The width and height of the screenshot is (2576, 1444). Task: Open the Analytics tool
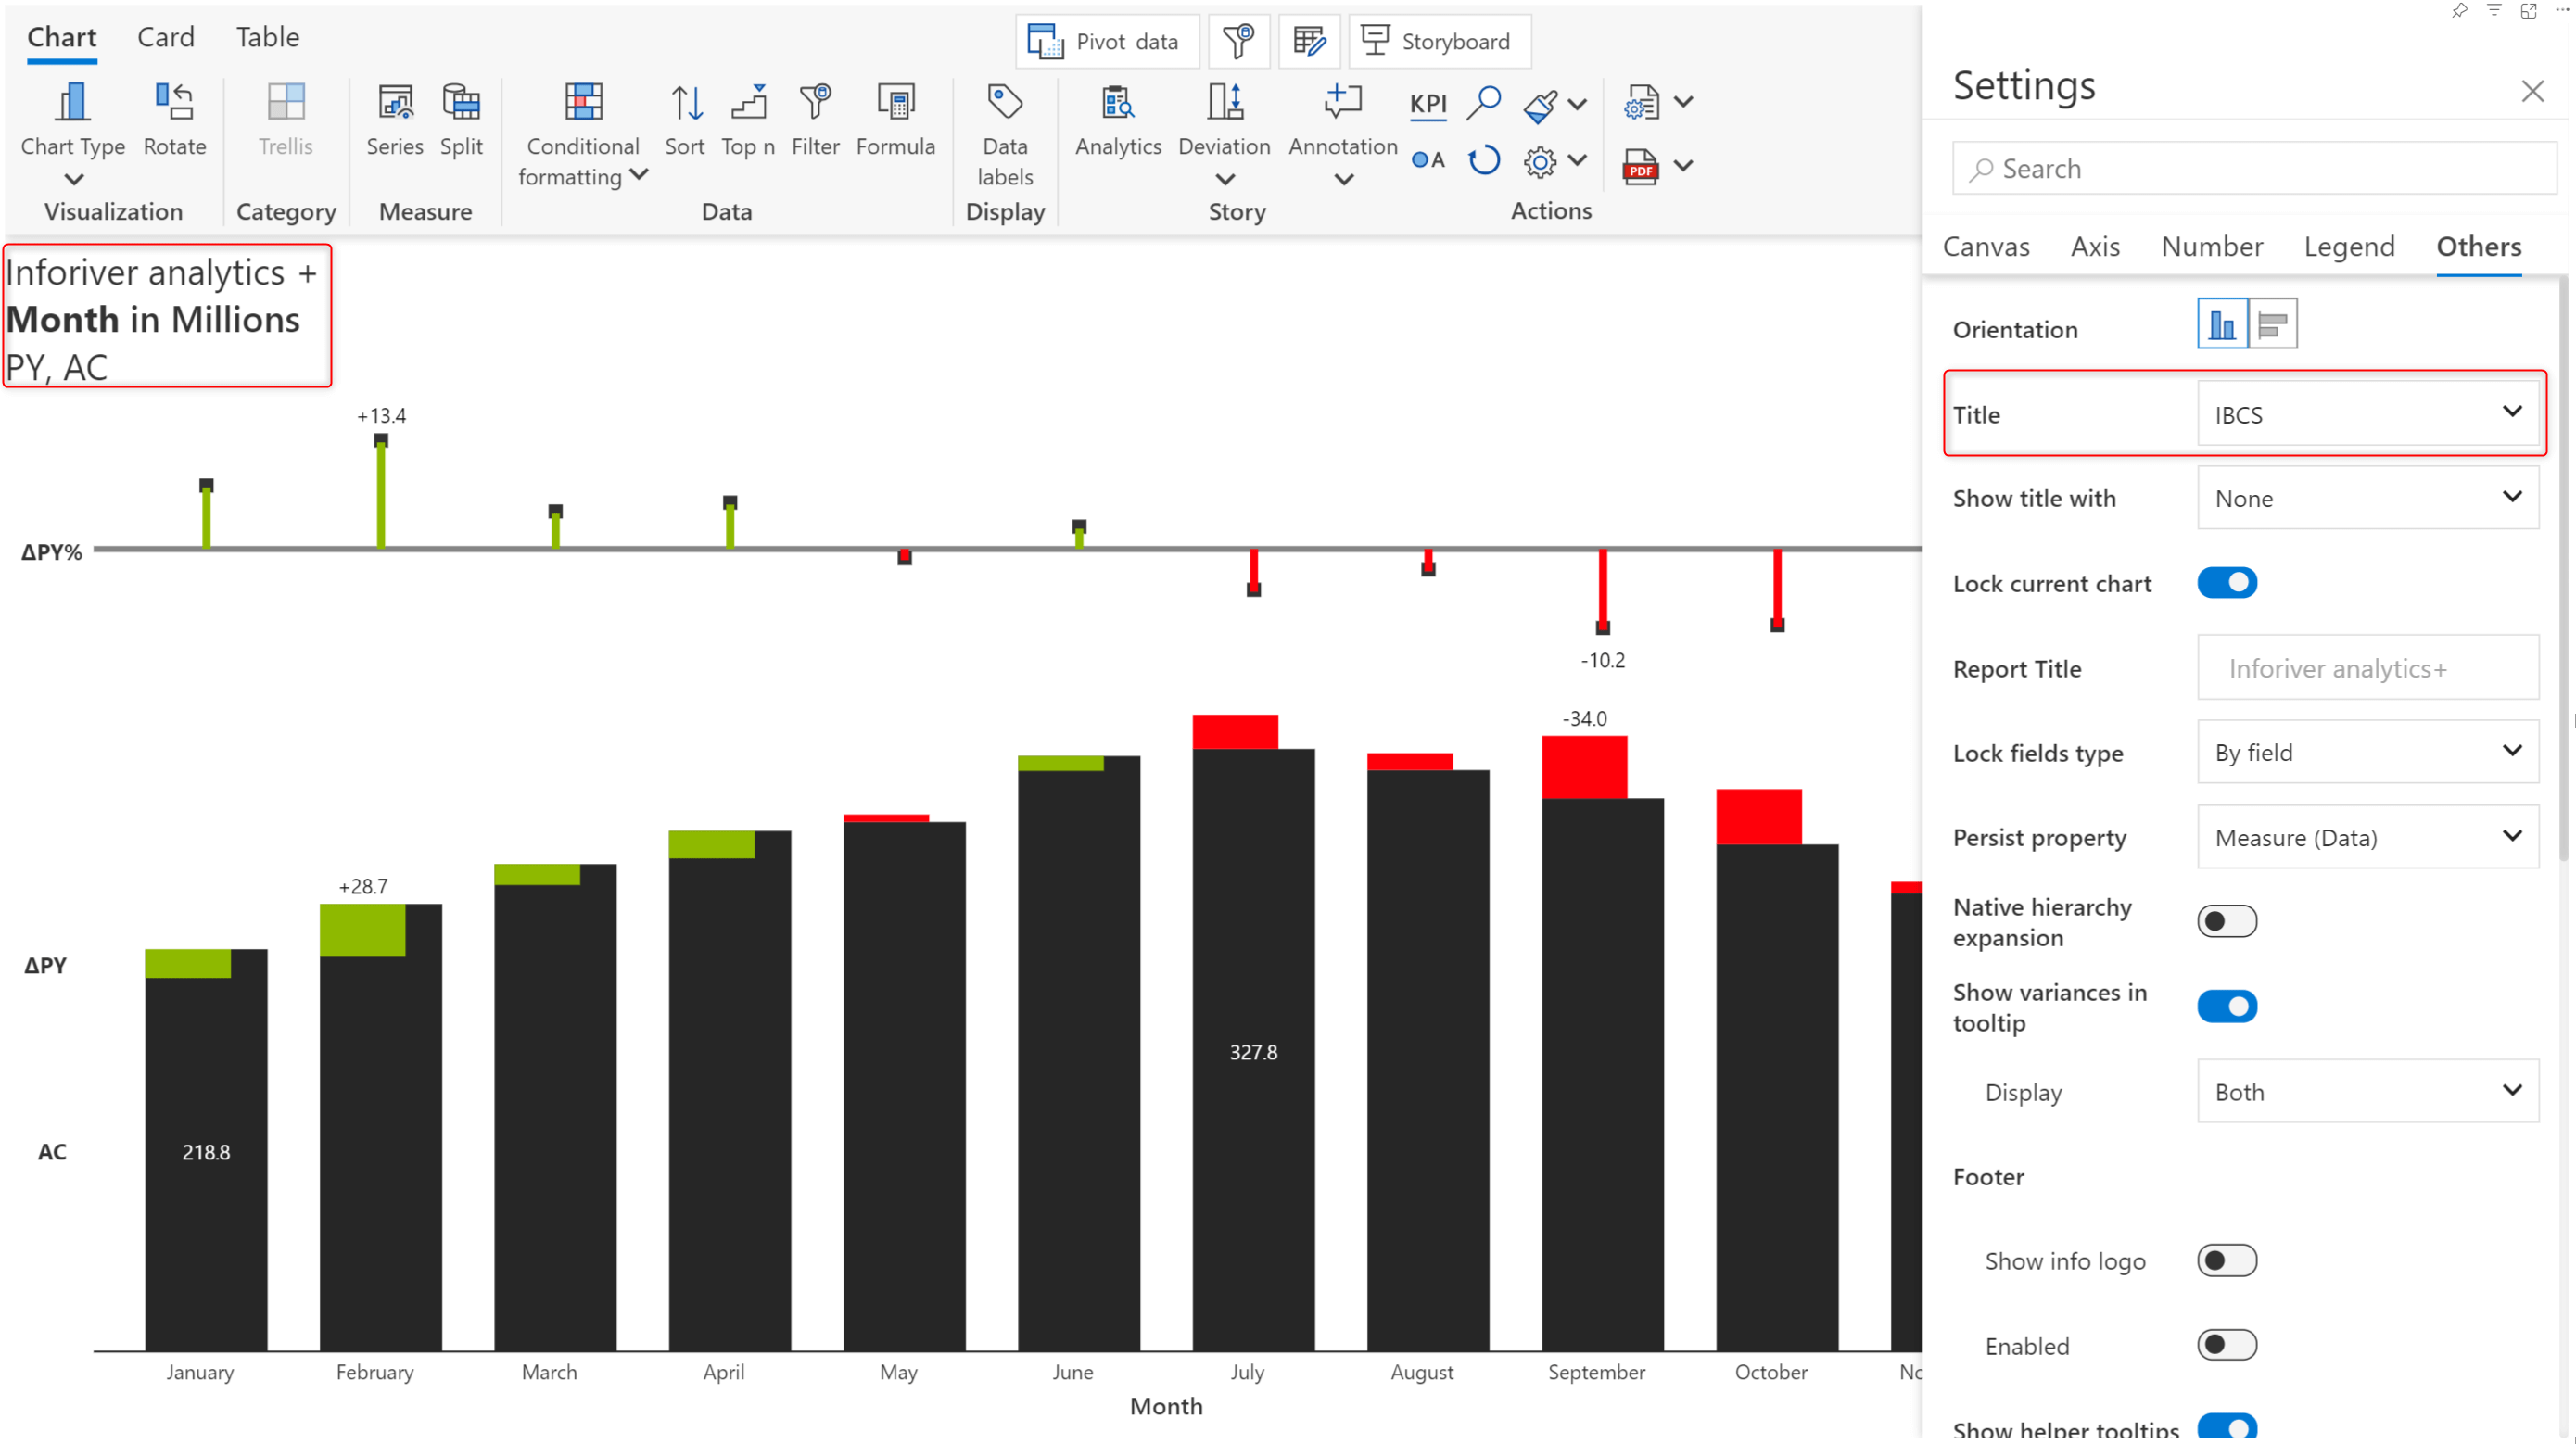pyautogui.click(x=1118, y=119)
